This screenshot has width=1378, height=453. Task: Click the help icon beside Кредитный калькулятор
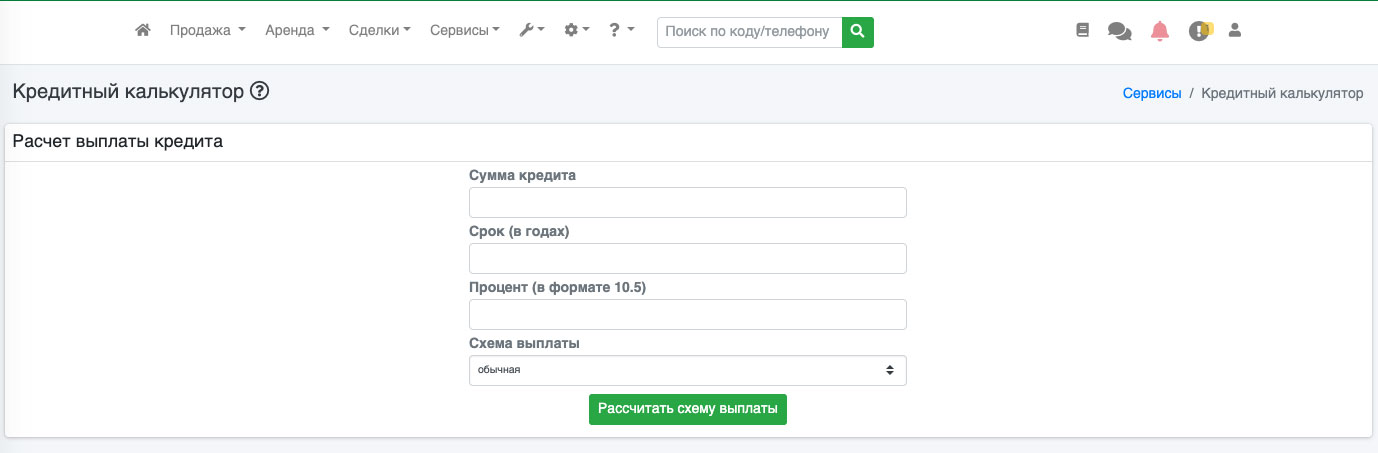point(260,92)
